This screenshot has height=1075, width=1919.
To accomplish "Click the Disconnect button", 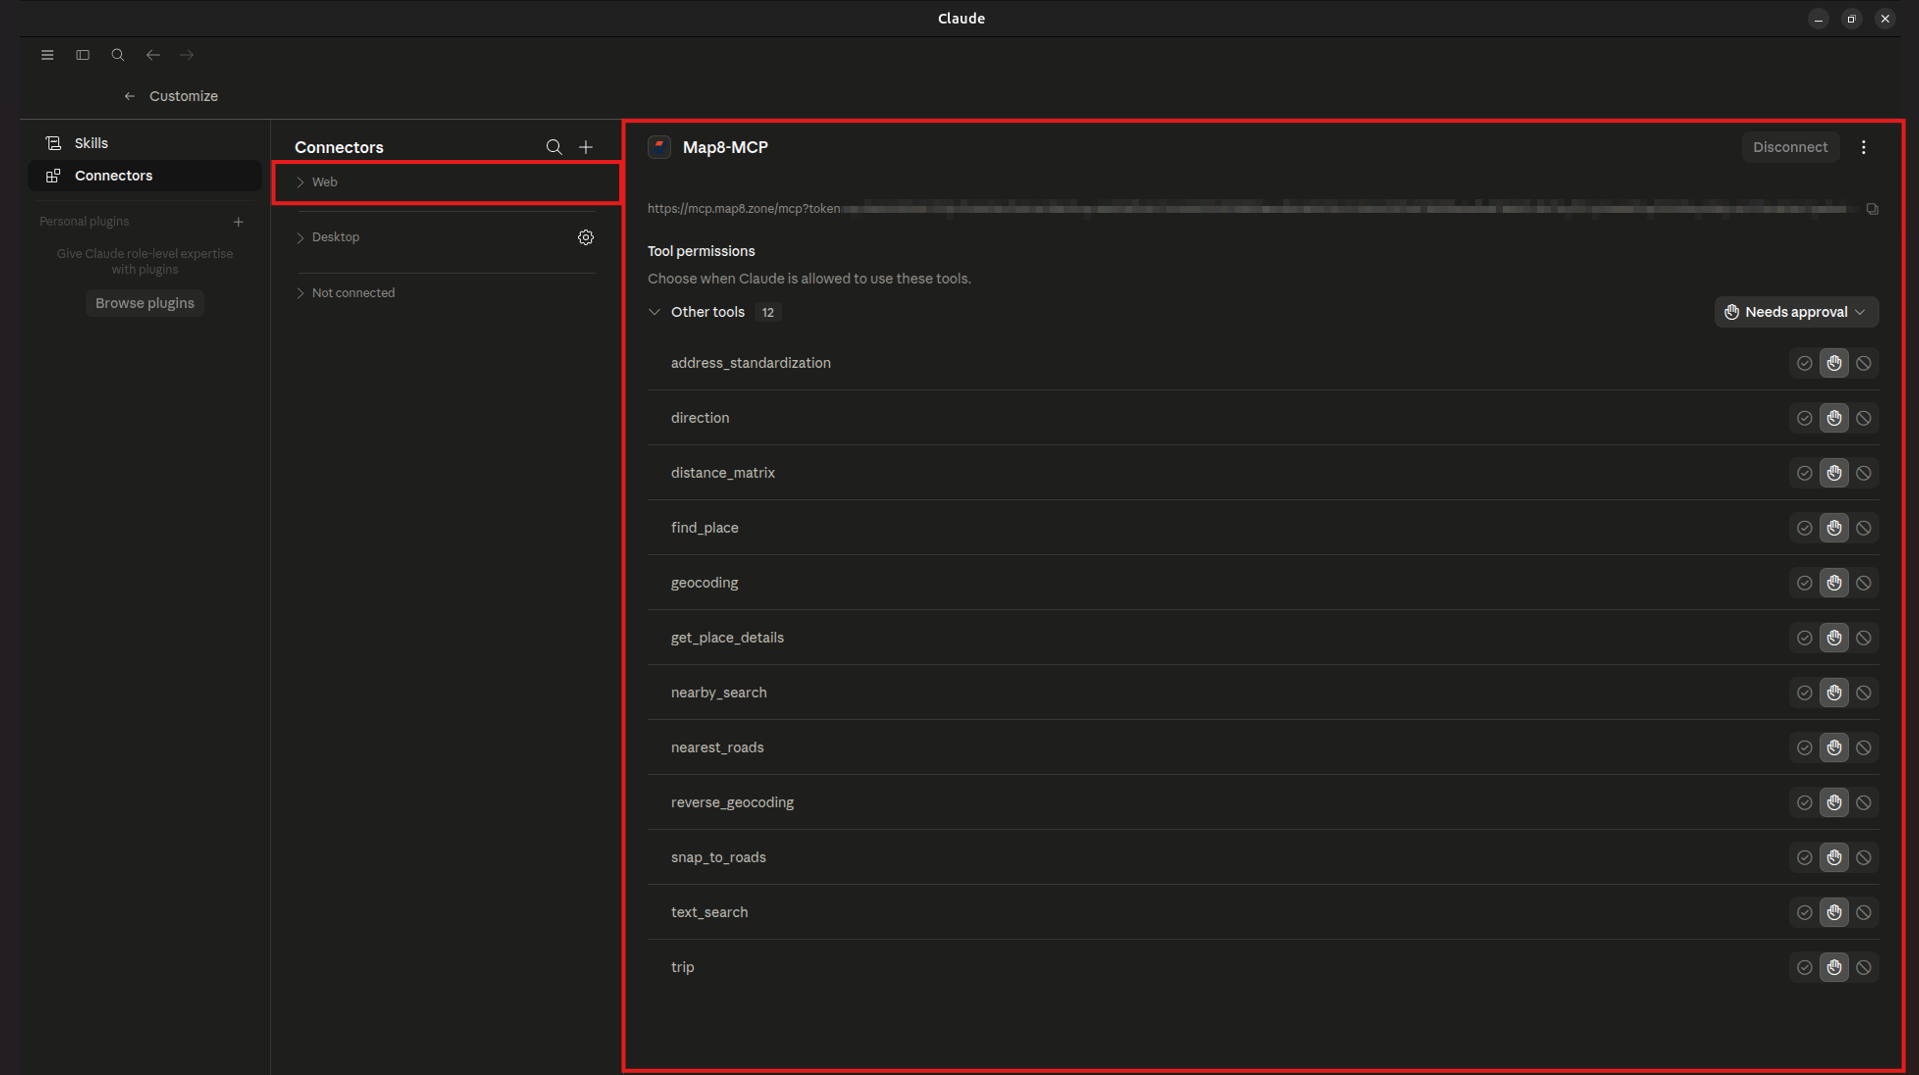I will point(1790,147).
